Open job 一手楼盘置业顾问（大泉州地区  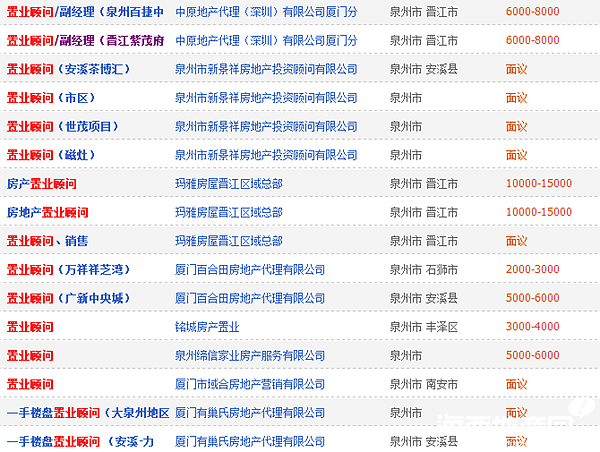(x=88, y=413)
